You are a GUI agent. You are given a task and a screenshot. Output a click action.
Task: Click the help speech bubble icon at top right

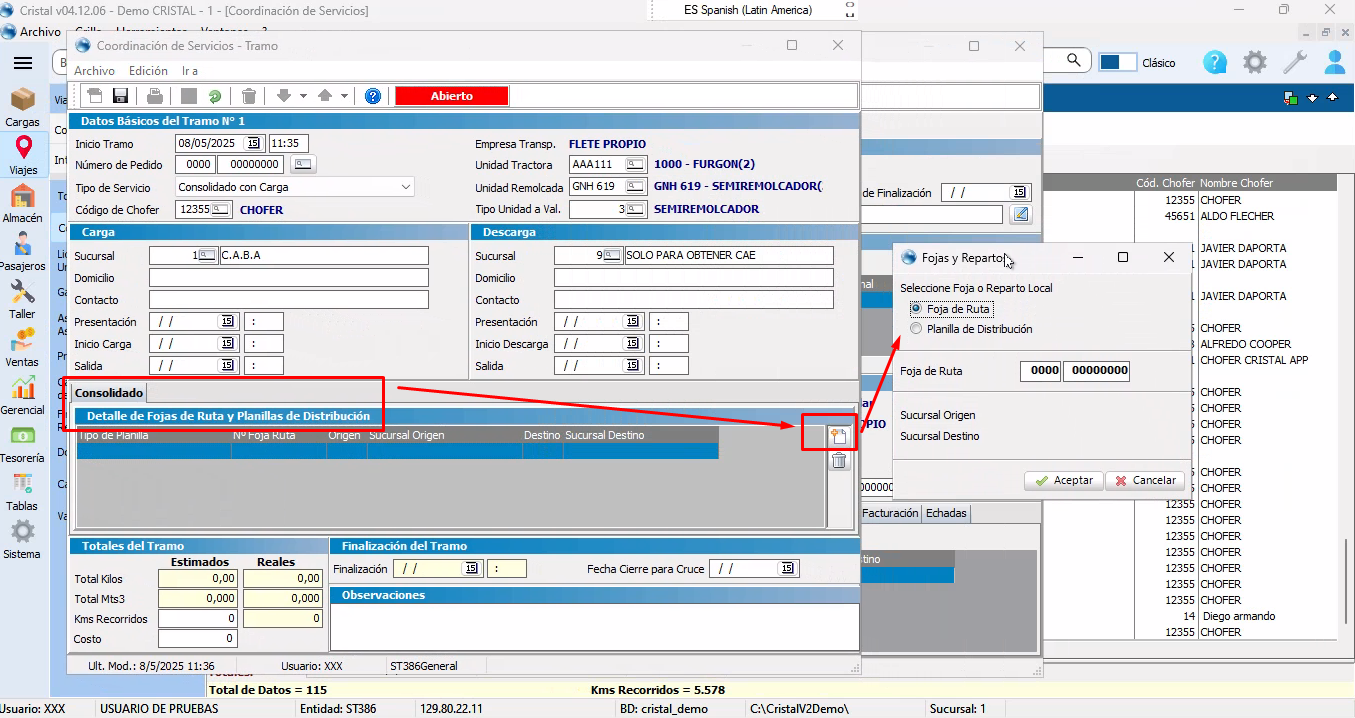click(x=1215, y=63)
